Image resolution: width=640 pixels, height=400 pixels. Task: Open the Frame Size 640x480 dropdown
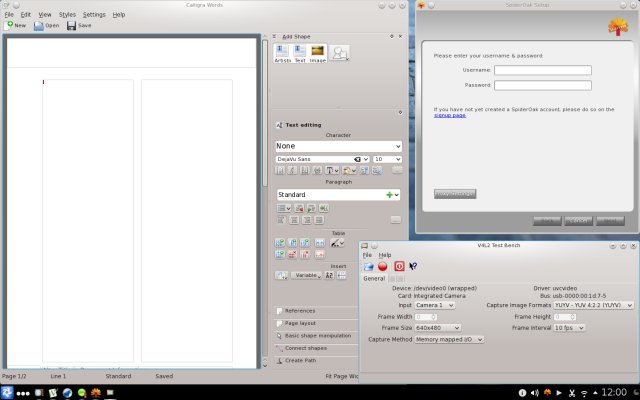(x=437, y=327)
